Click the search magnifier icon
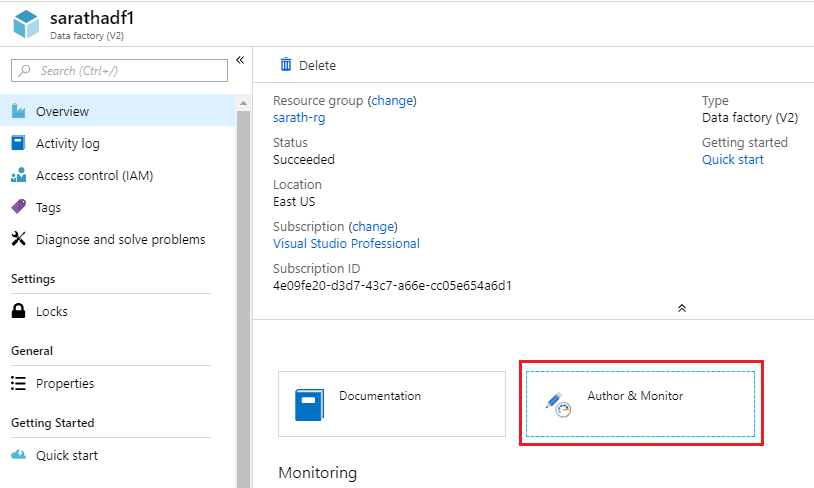 pyautogui.click(x=24, y=70)
